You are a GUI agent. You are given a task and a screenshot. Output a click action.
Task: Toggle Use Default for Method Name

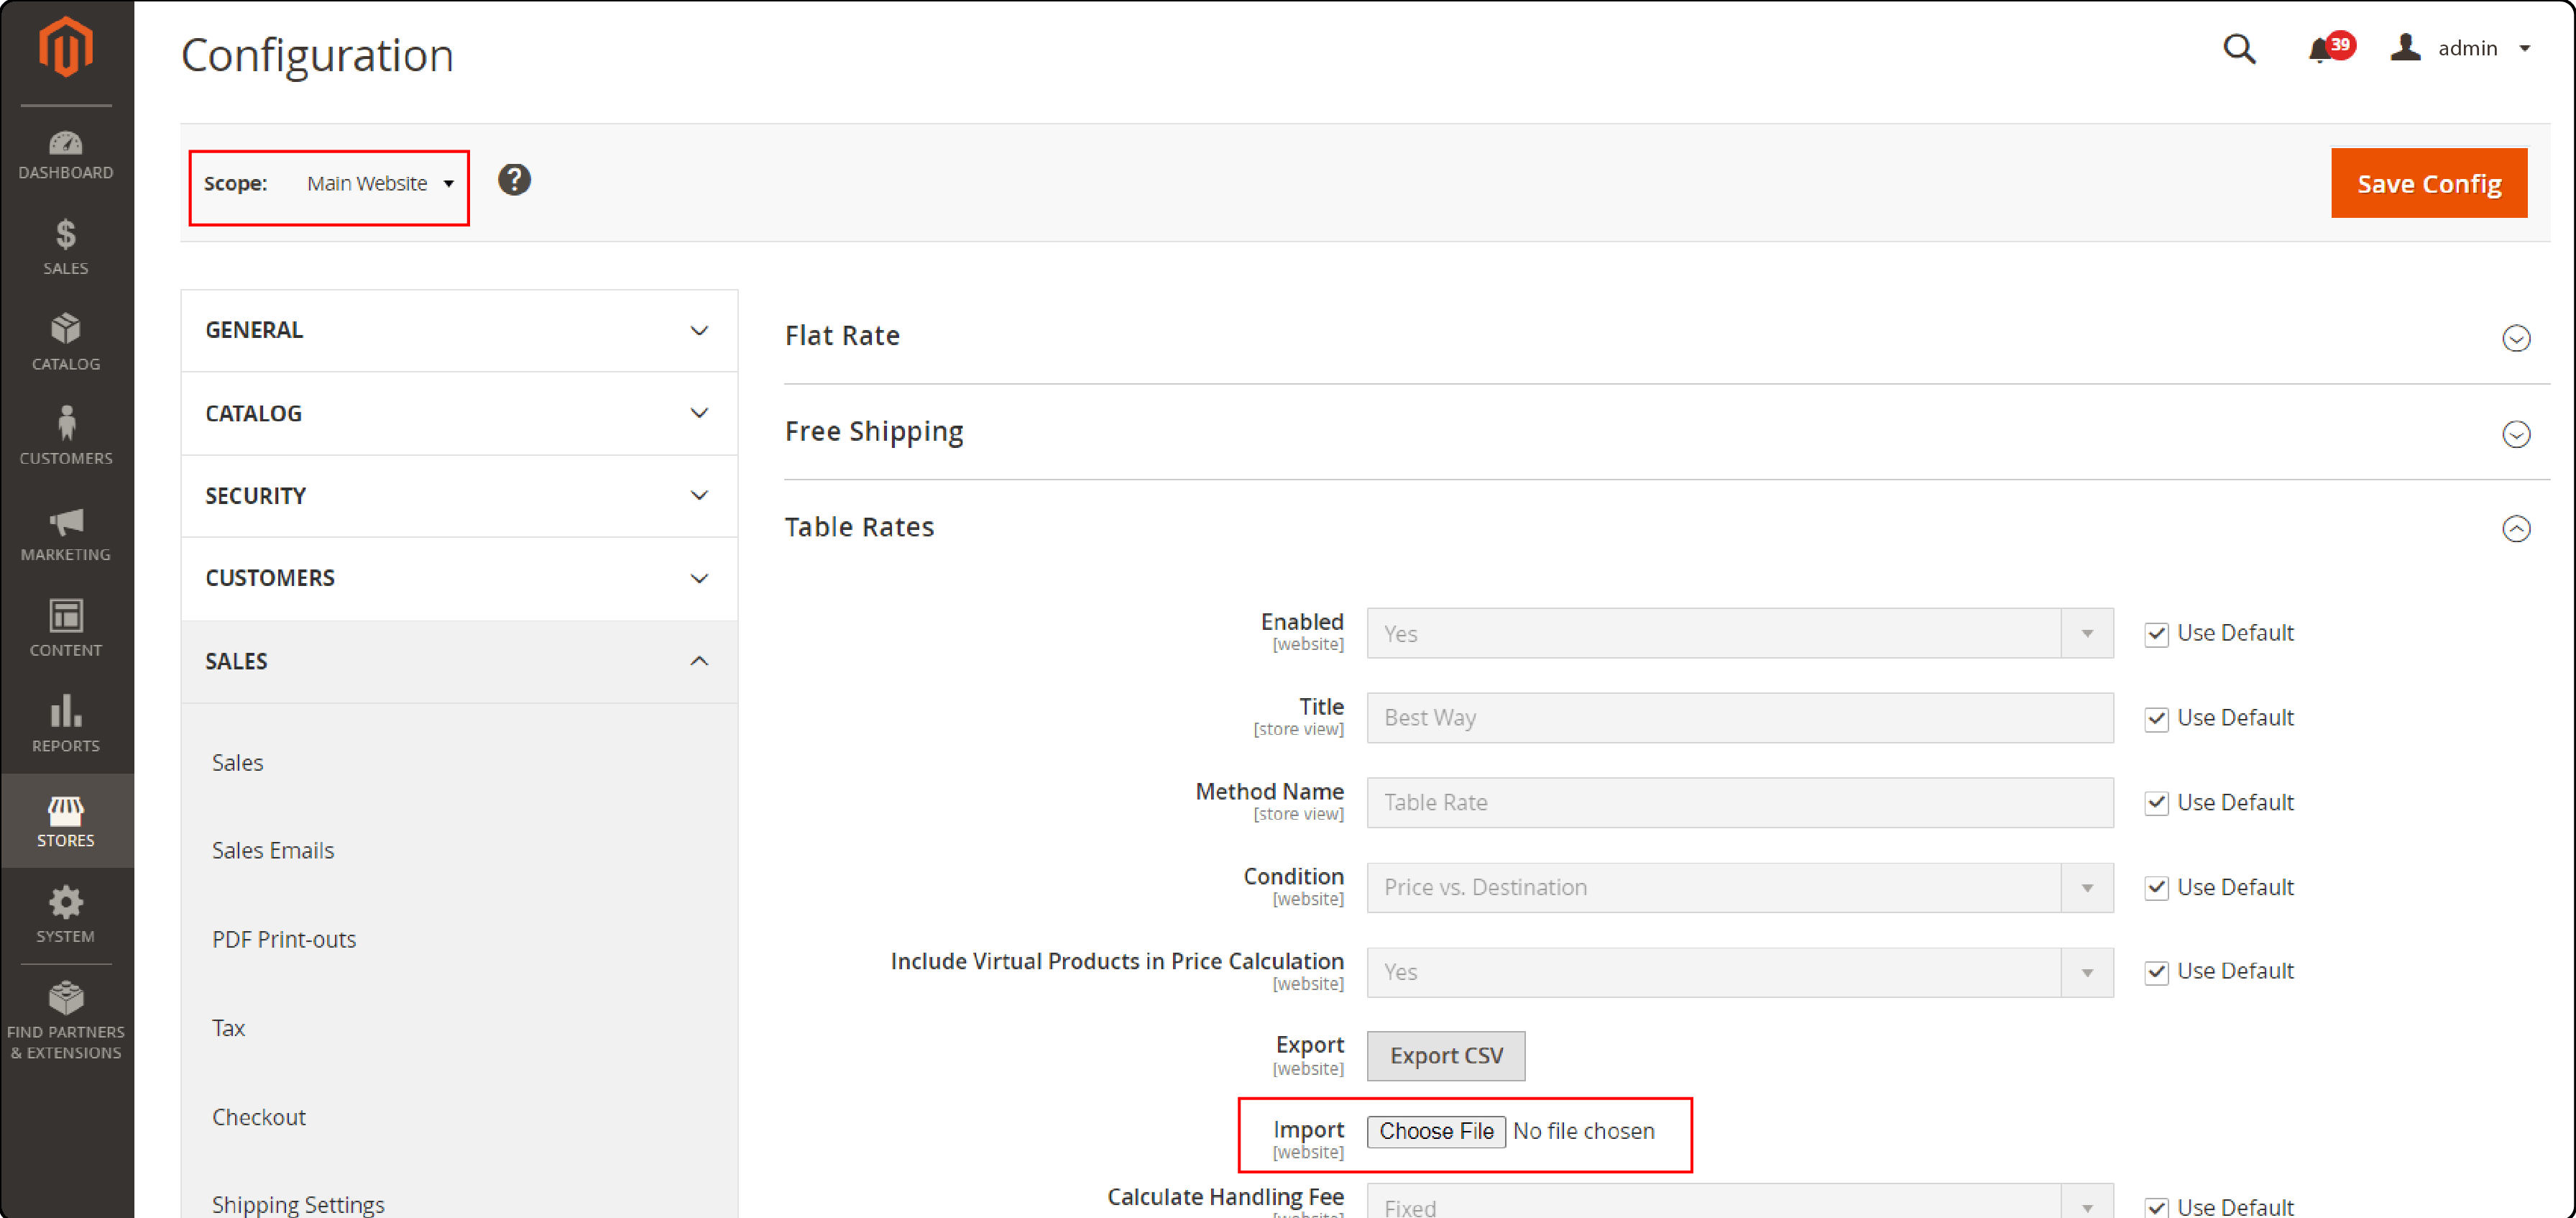tap(2156, 803)
